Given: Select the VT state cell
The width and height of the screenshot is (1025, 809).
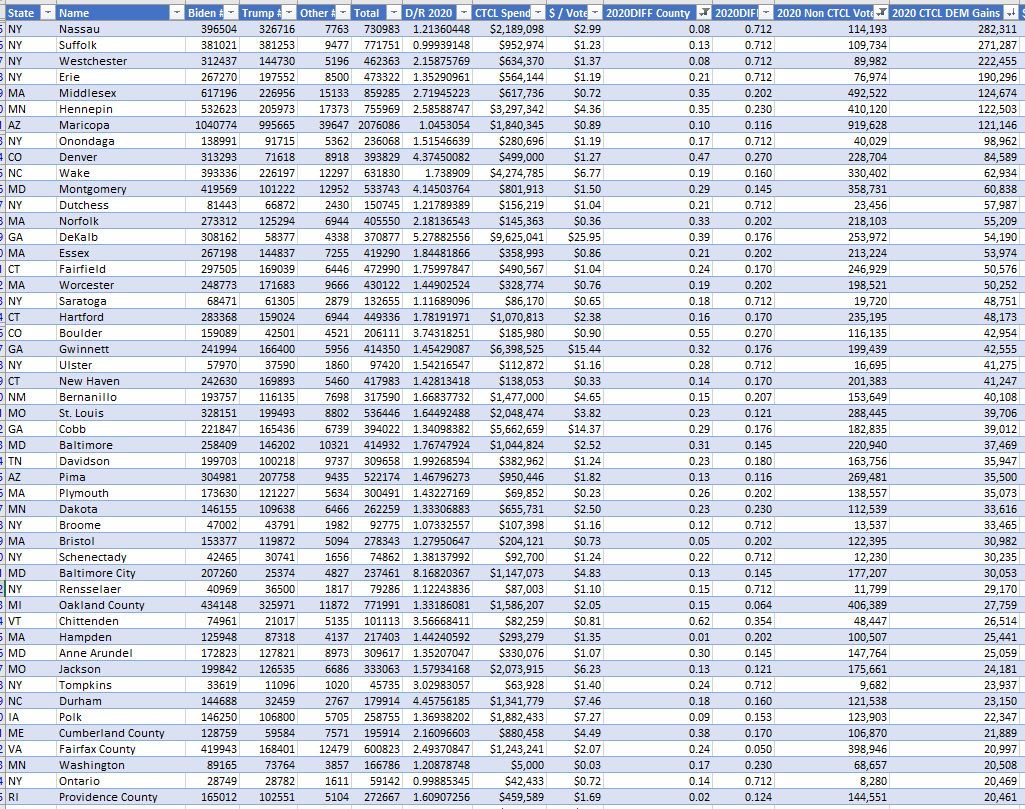Looking at the screenshot, I should 31,621.
